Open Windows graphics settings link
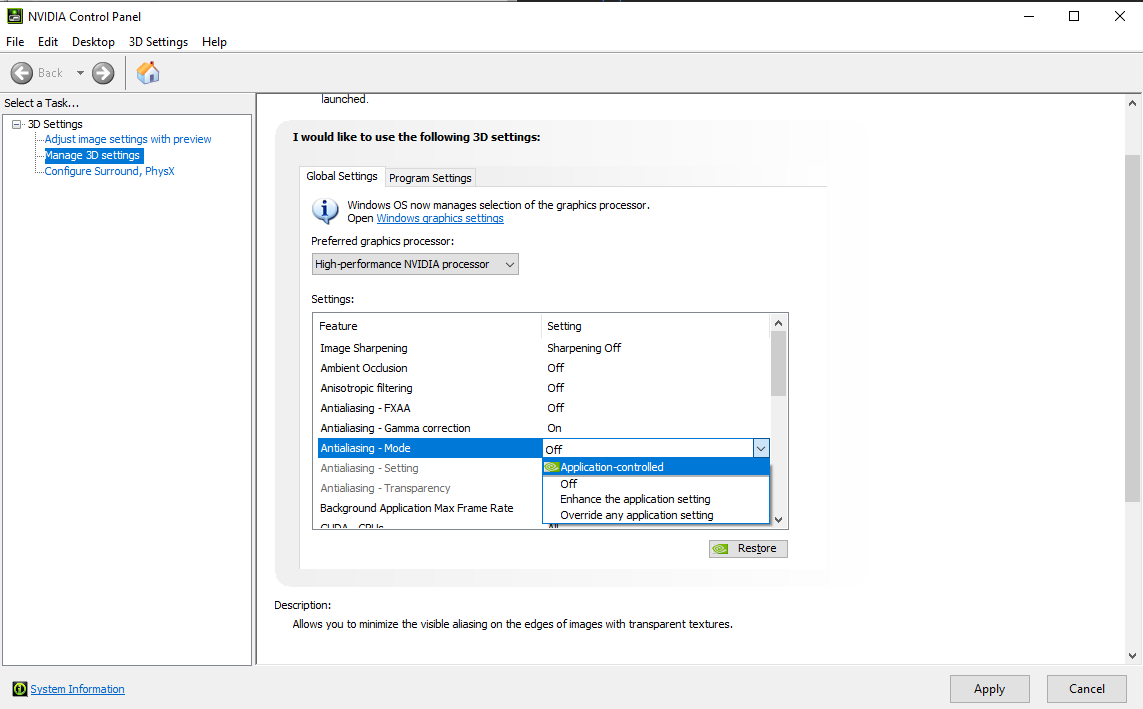Viewport: 1143px width, 709px height. pyautogui.click(x=440, y=218)
